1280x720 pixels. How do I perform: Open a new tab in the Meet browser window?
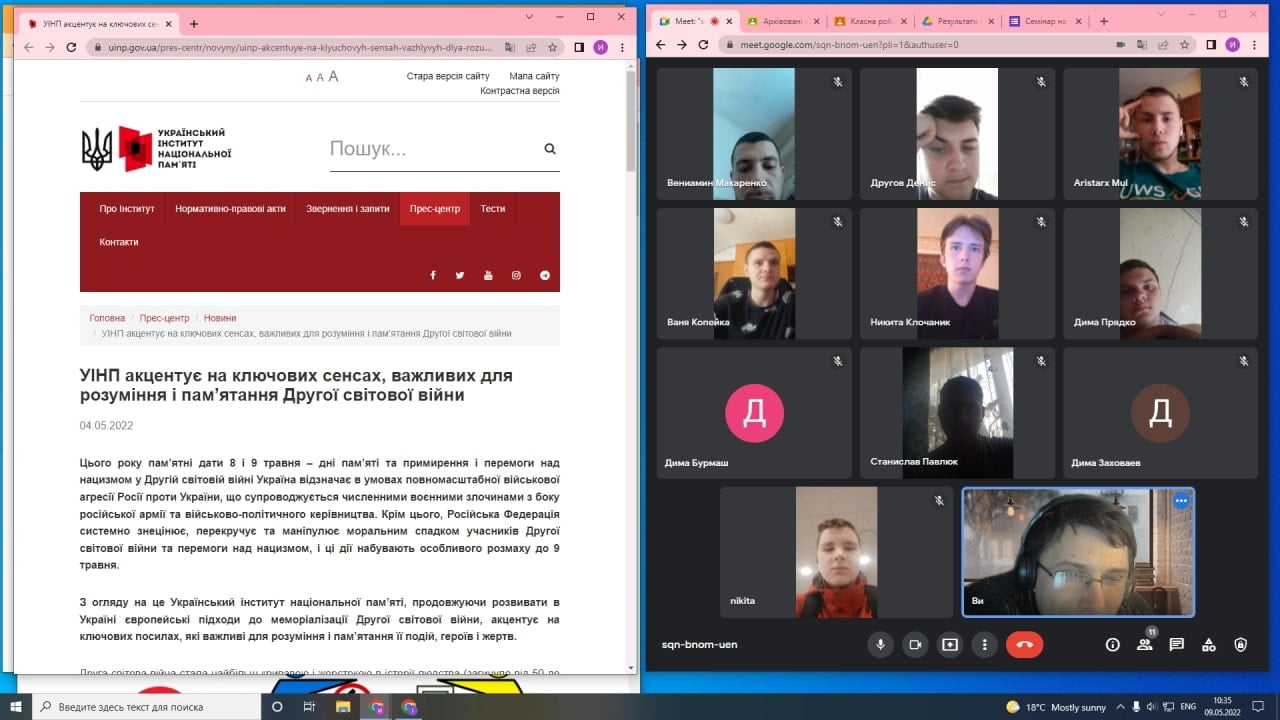(1104, 21)
